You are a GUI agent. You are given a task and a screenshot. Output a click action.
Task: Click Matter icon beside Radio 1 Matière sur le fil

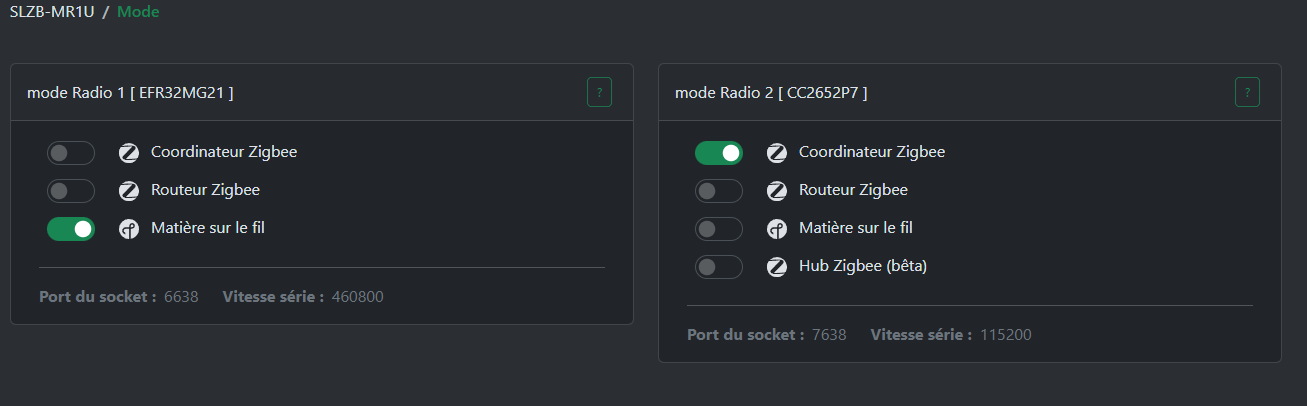(129, 229)
